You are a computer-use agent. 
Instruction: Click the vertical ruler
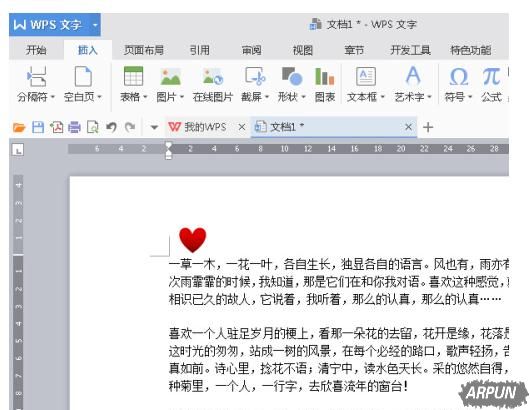click(x=18, y=292)
